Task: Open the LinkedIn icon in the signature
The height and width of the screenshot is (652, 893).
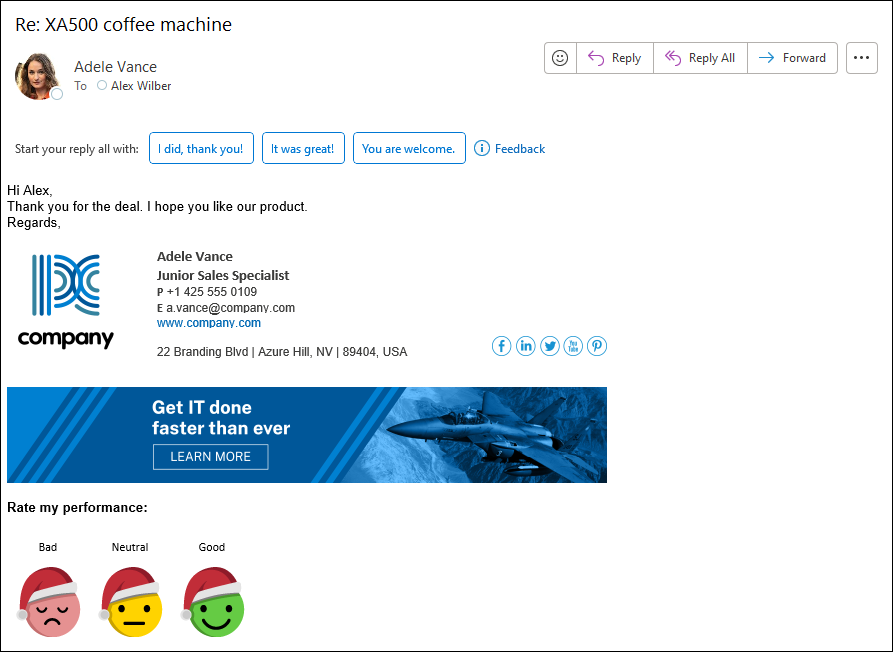Action: tap(525, 346)
